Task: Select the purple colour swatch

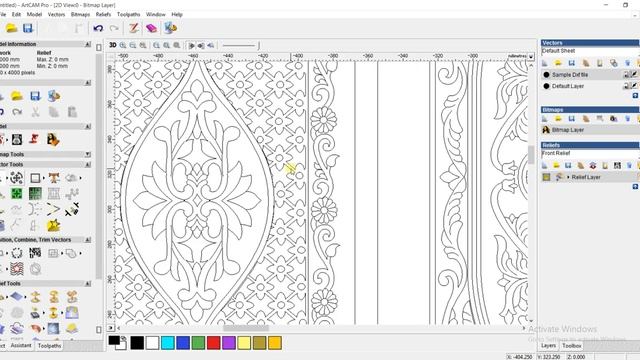Action: [229, 343]
